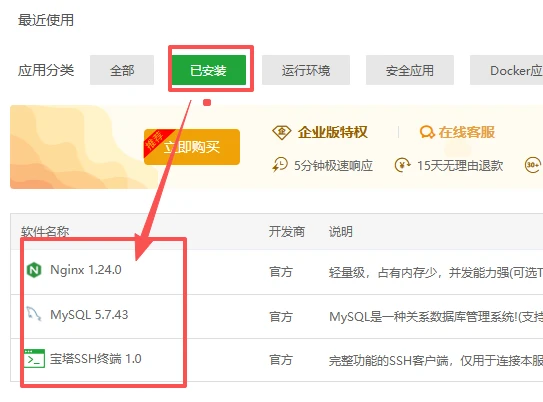The width and height of the screenshot is (543, 402).
Task: Click the 应用分类 label
Action: 46,70
